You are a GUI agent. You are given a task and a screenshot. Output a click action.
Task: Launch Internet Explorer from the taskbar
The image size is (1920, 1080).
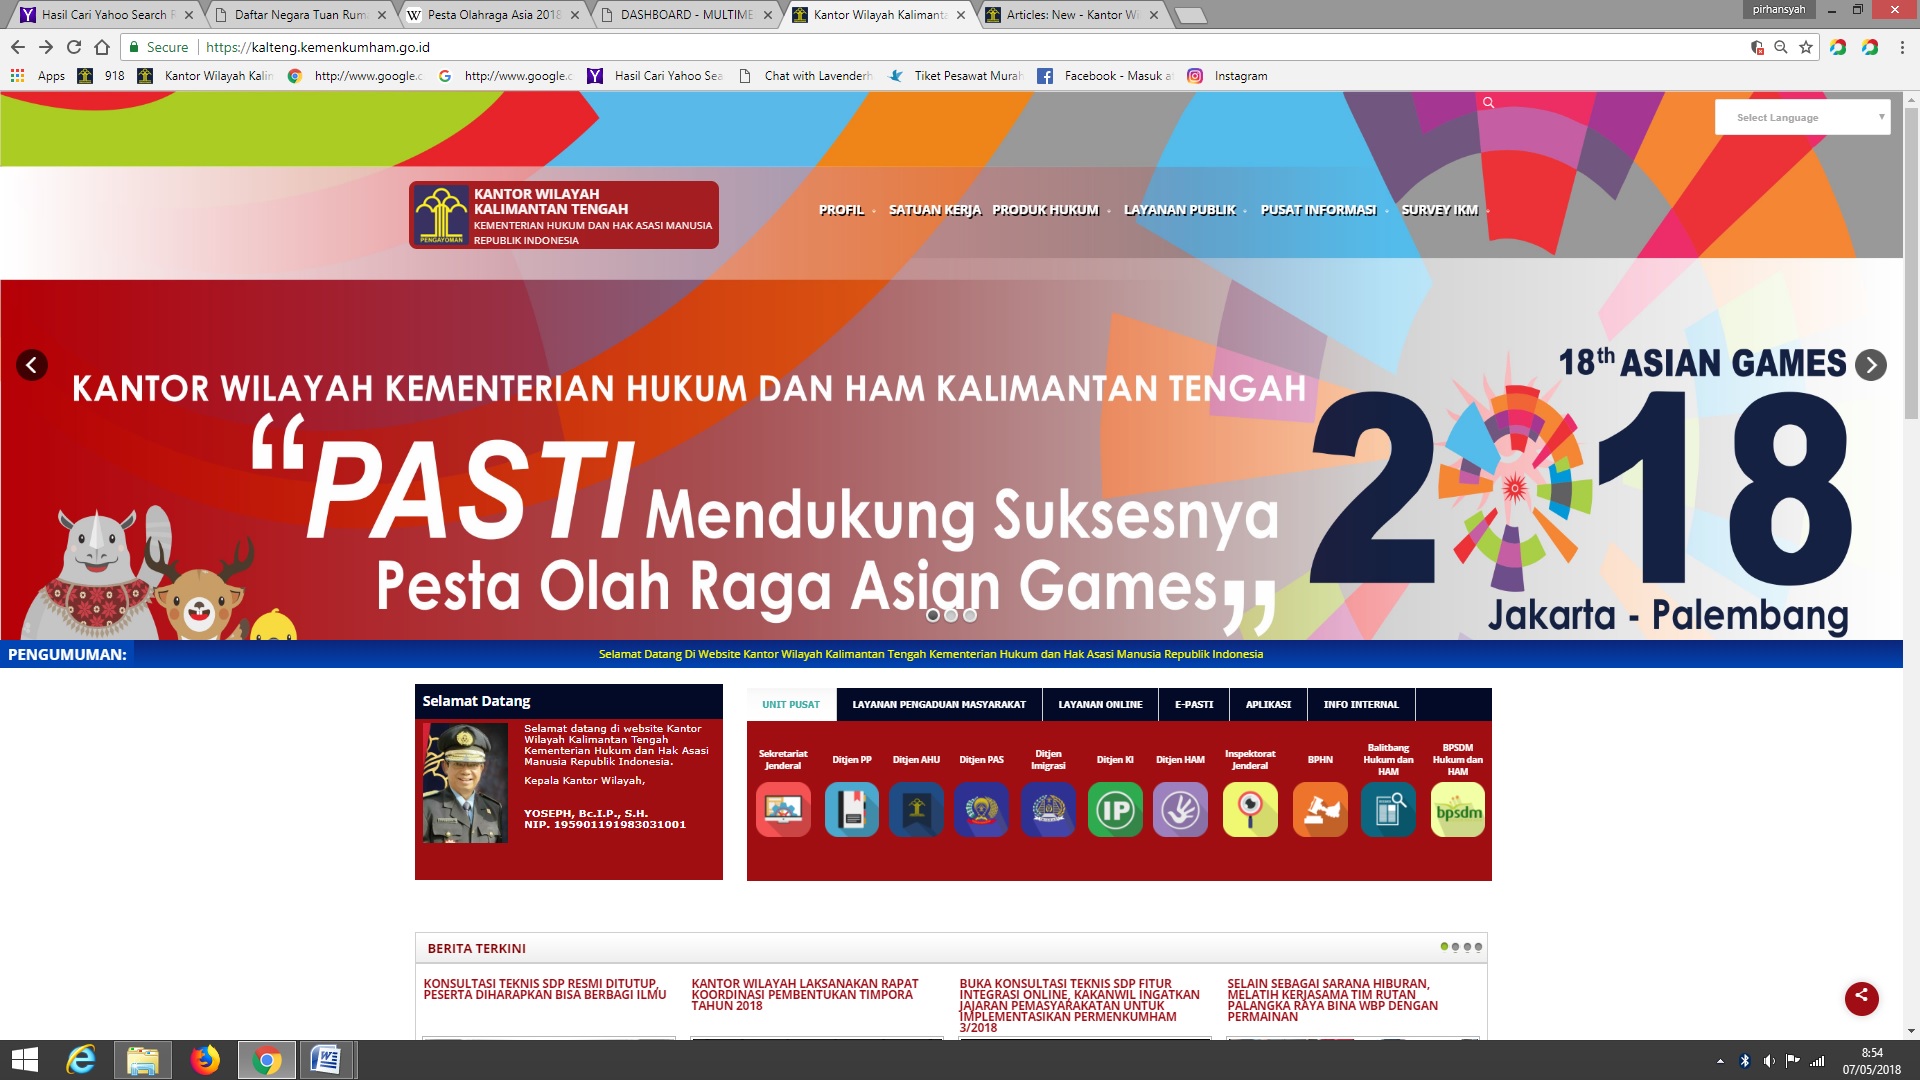[x=81, y=1060]
